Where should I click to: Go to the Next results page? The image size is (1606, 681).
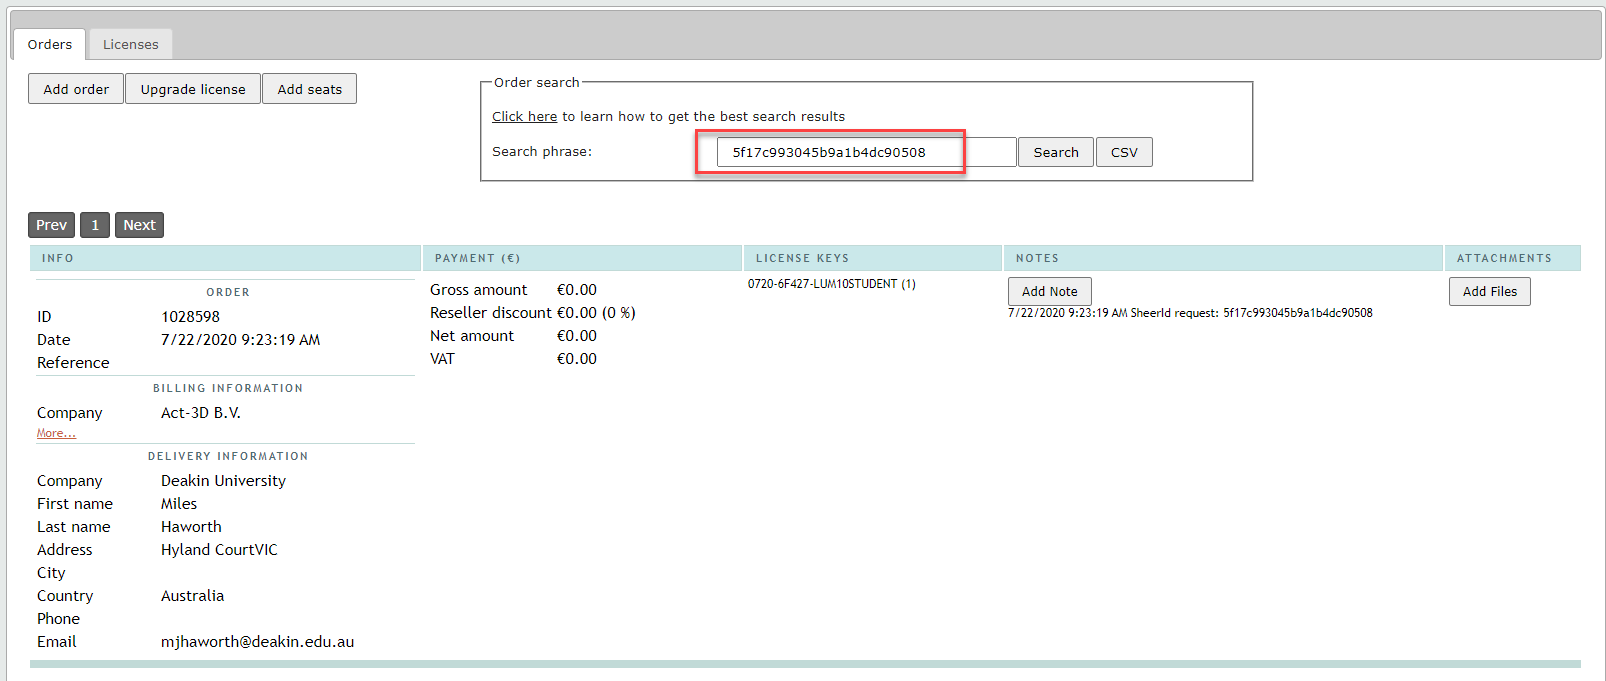coord(139,225)
